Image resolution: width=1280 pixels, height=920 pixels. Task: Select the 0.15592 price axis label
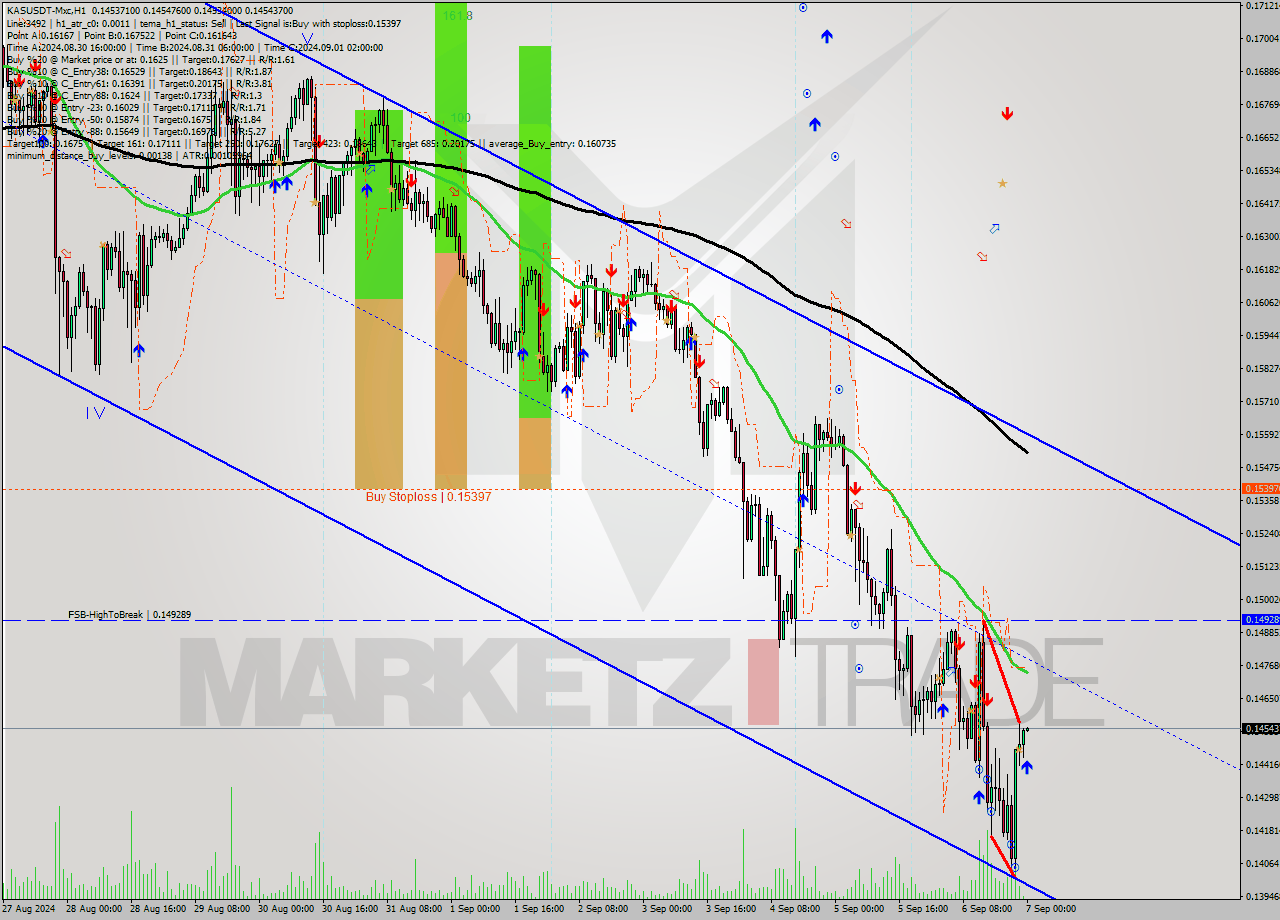pyautogui.click(x=1261, y=435)
